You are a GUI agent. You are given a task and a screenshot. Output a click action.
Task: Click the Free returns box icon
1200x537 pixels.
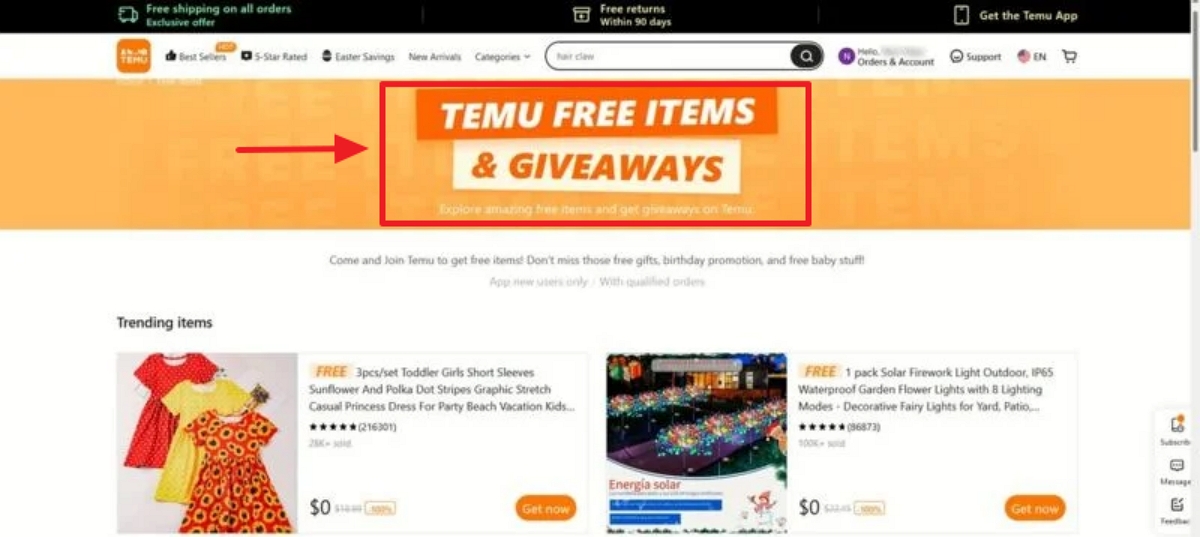tap(581, 14)
